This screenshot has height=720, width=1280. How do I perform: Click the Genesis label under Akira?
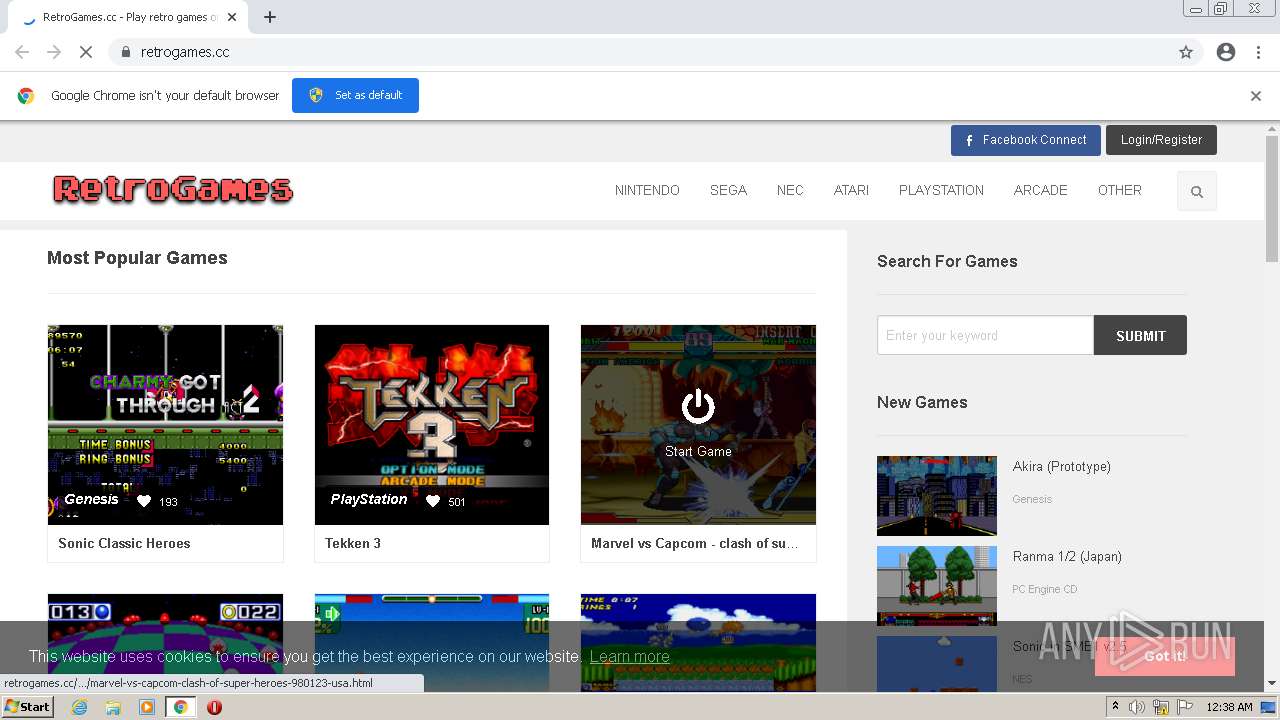pos(1032,499)
